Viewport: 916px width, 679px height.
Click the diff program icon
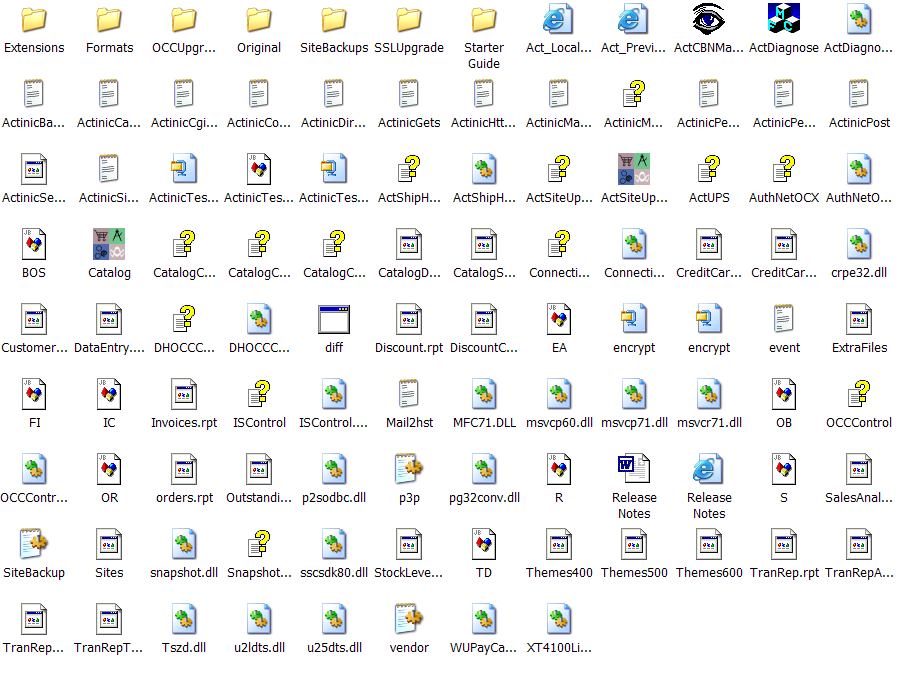[334, 320]
